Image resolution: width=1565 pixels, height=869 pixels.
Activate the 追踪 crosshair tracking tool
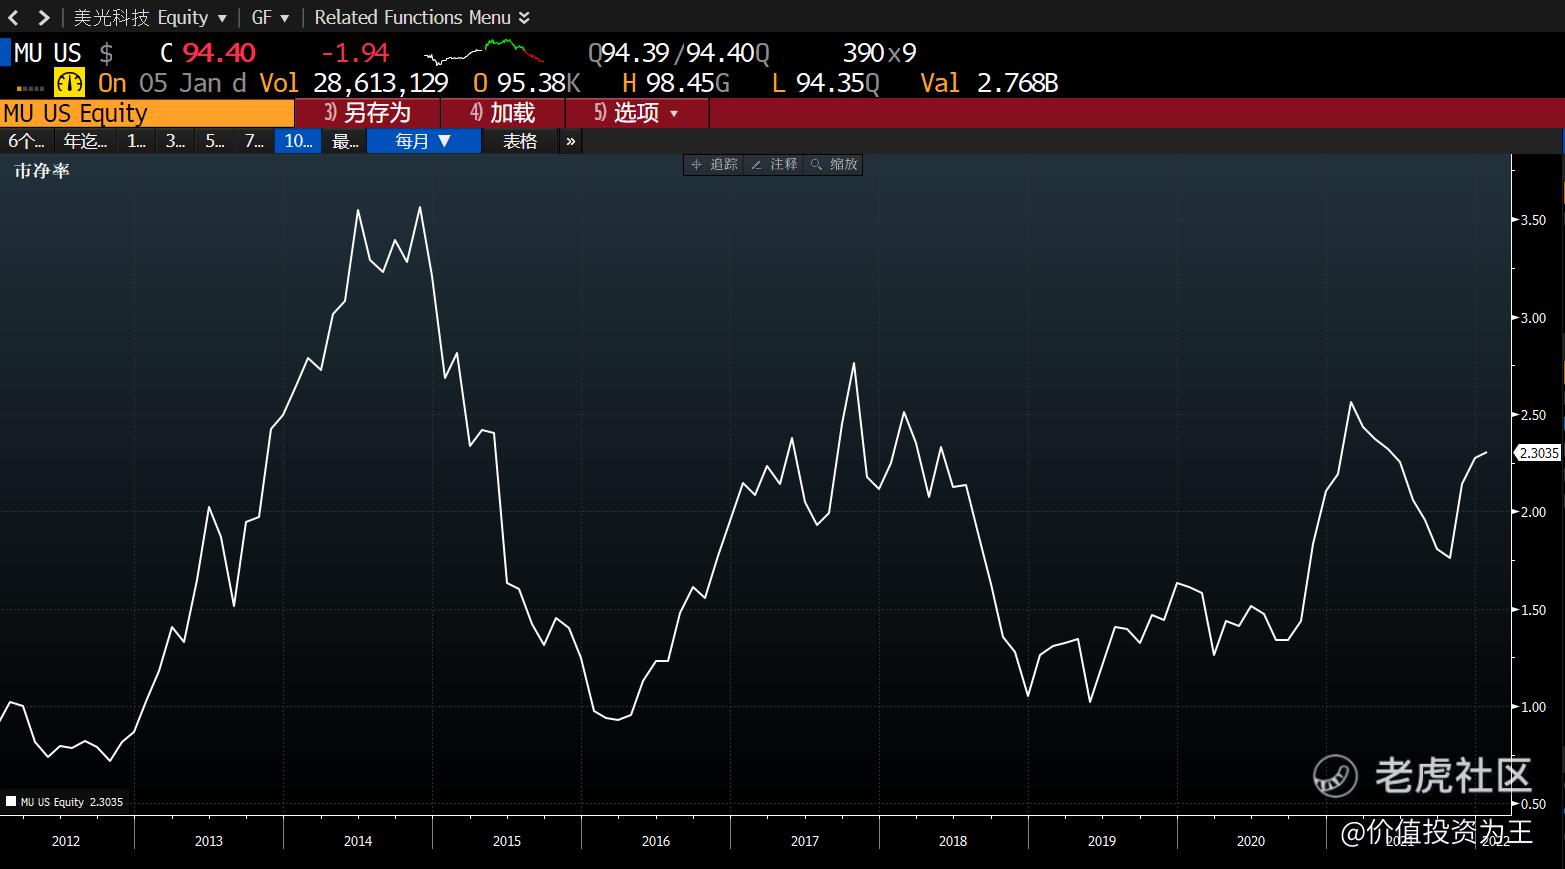[x=714, y=164]
